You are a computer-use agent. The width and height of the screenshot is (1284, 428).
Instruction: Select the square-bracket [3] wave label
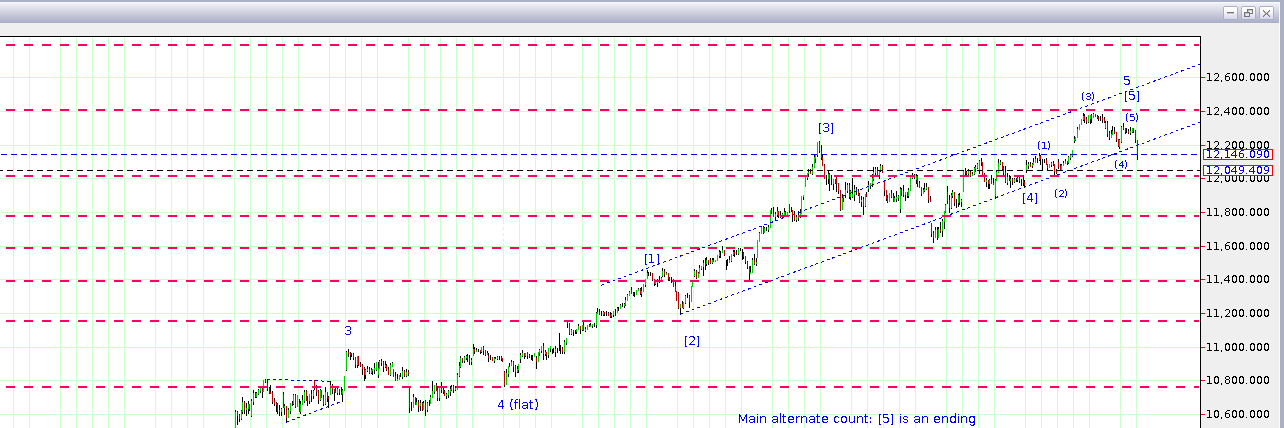click(x=826, y=128)
